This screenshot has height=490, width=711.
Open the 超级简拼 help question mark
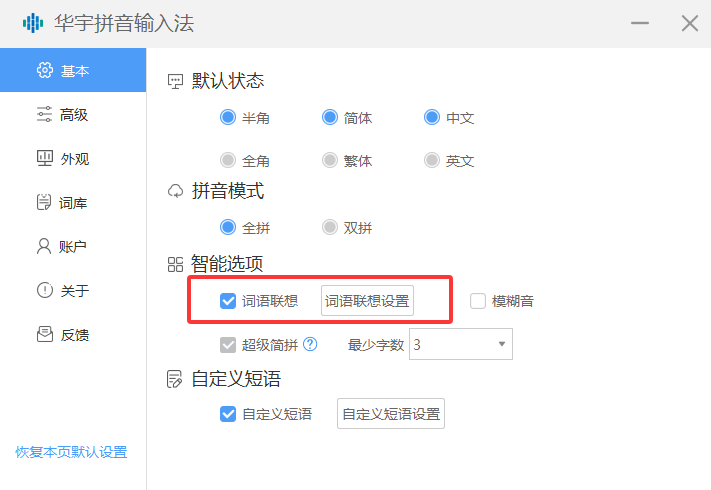click(310, 345)
